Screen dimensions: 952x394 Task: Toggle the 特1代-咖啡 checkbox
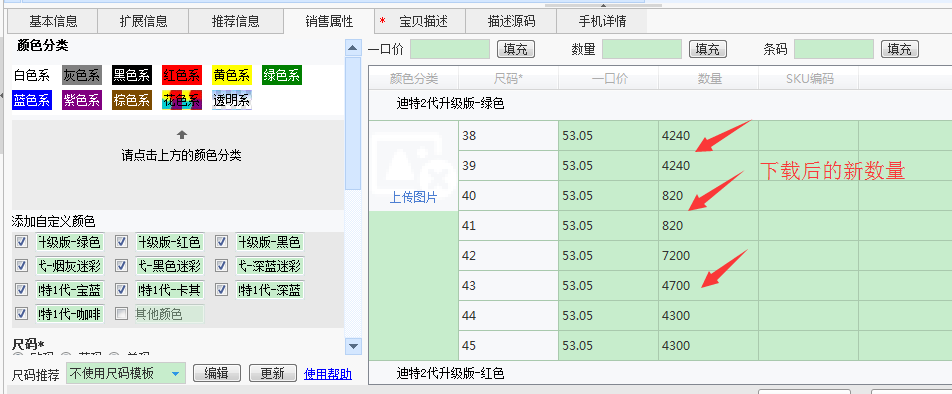coord(22,314)
